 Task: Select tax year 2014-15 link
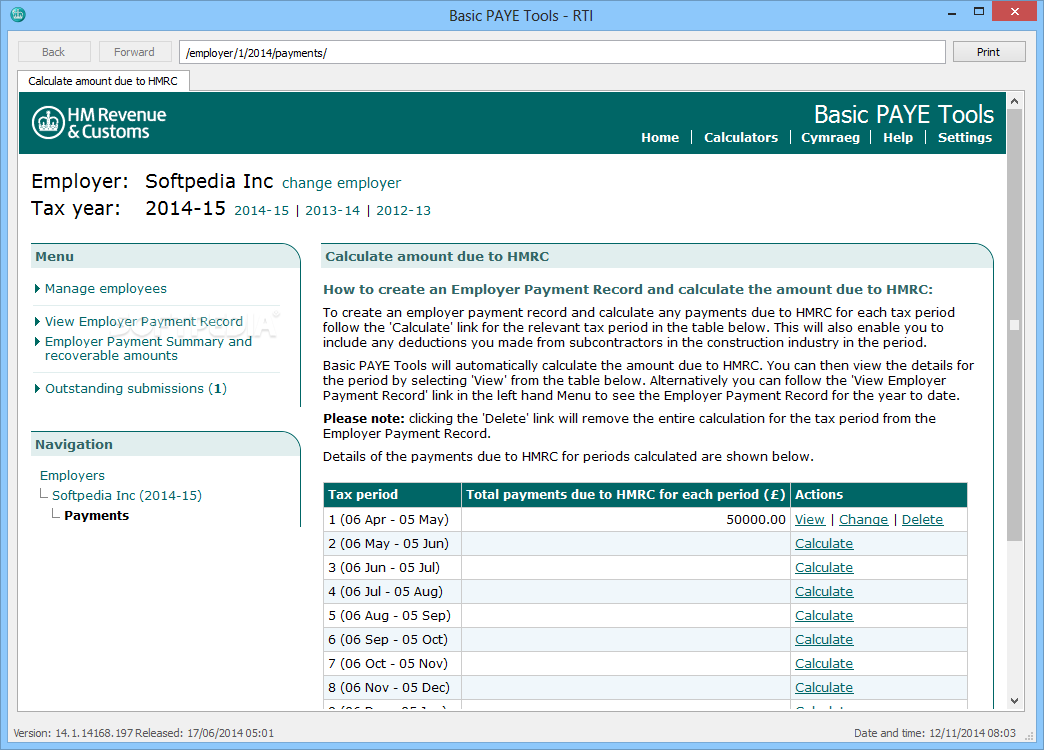262,210
